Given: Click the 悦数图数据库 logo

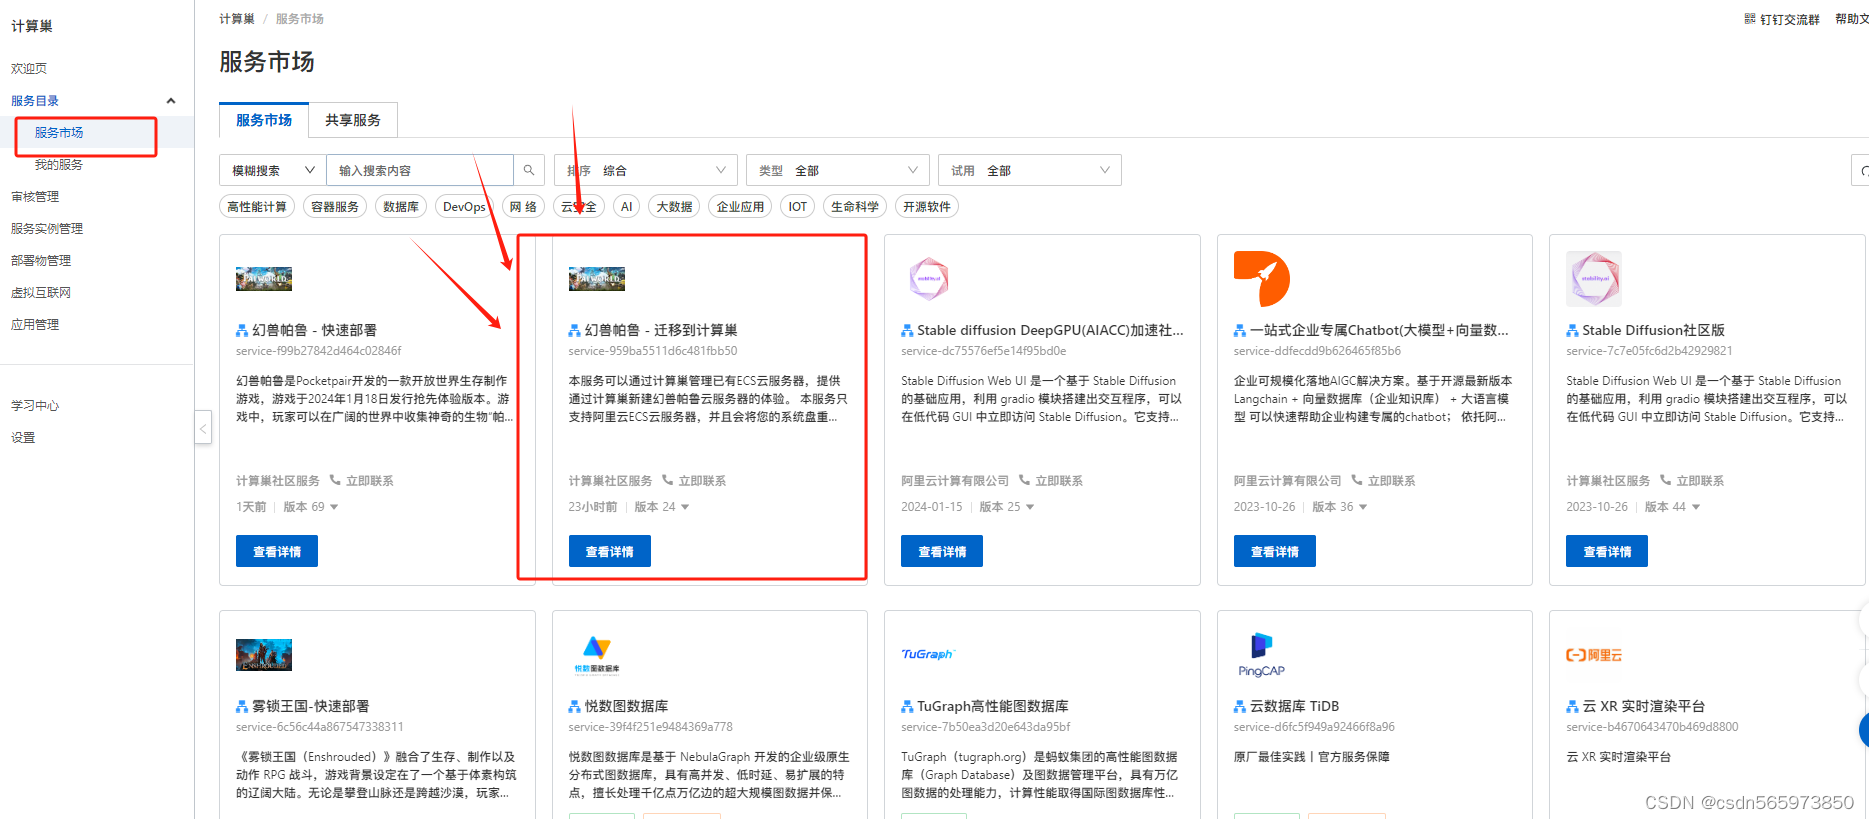Looking at the screenshot, I should click(597, 655).
